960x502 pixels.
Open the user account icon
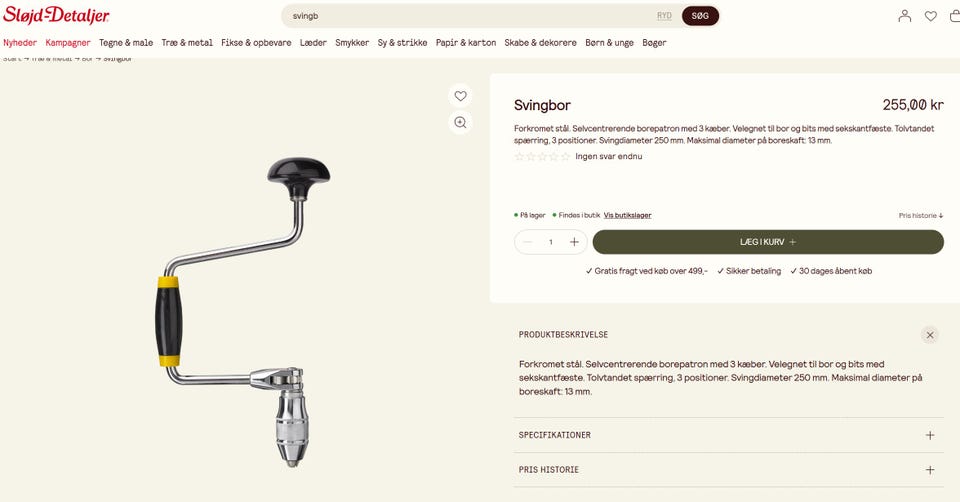tap(904, 16)
